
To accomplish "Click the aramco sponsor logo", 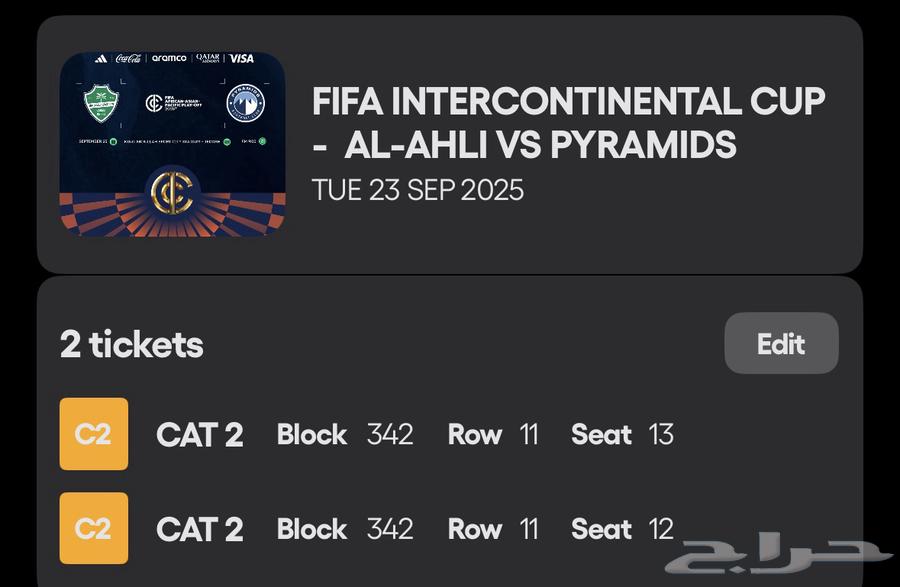I will [168, 59].
